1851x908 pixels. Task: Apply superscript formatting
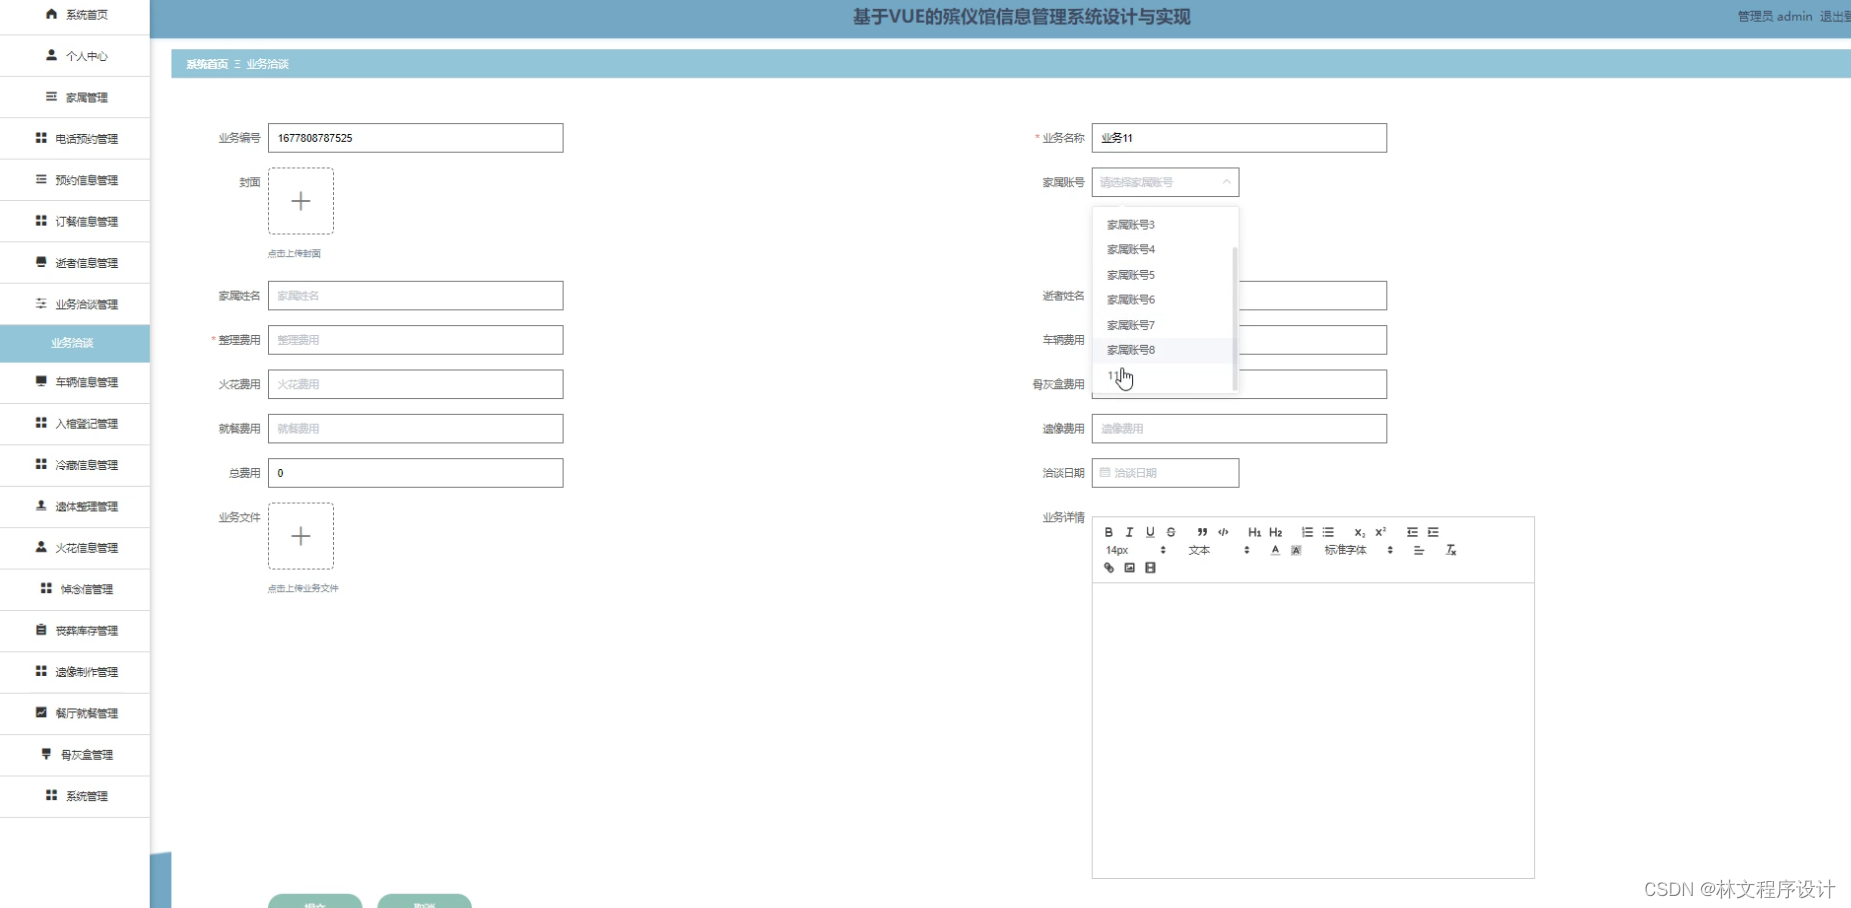1380,532
